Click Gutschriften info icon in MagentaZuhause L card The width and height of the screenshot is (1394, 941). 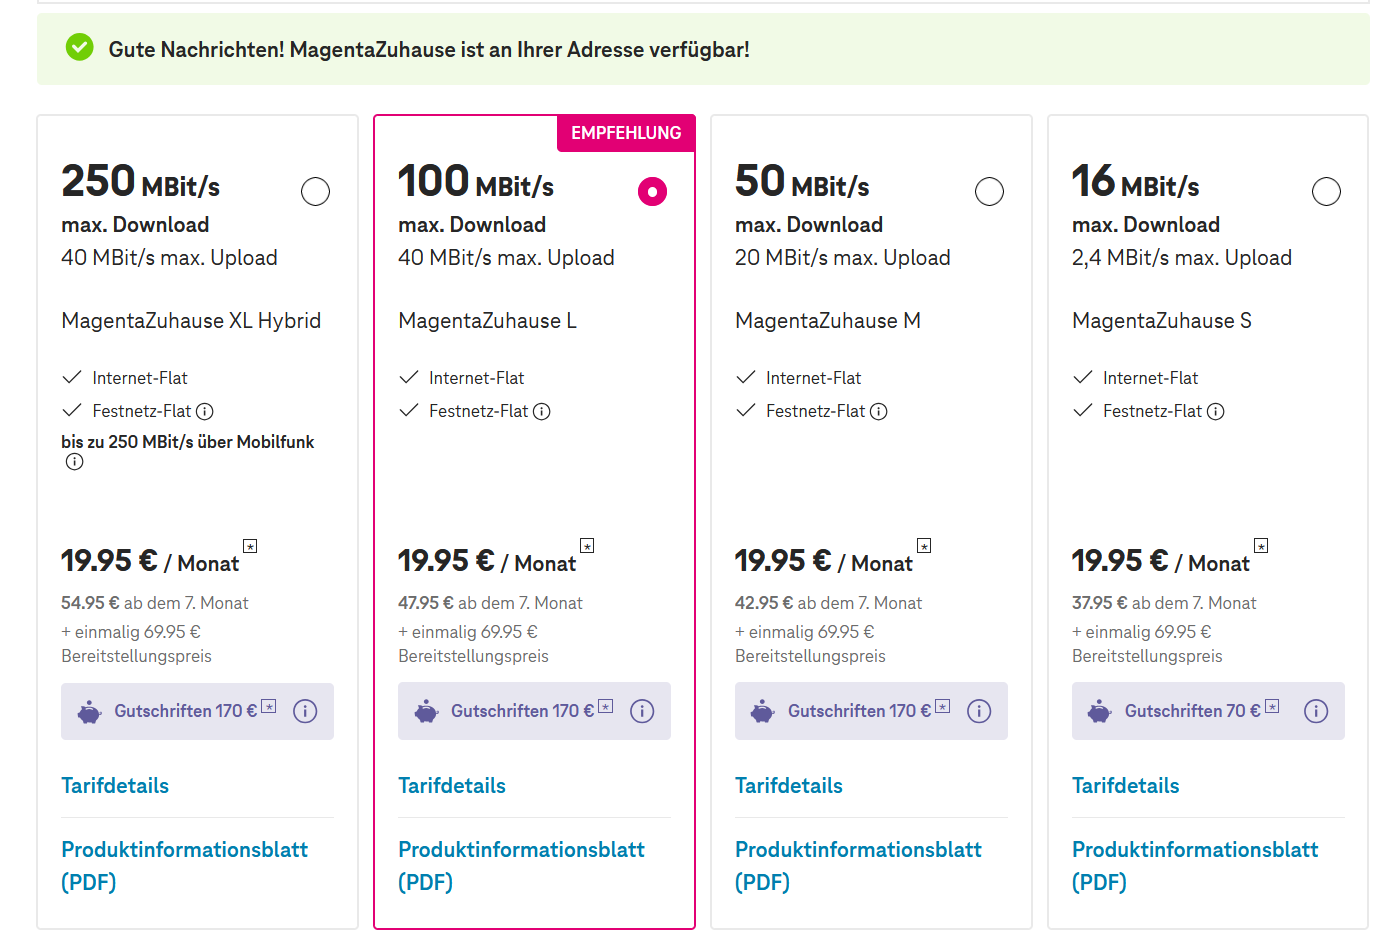[642, 711]
